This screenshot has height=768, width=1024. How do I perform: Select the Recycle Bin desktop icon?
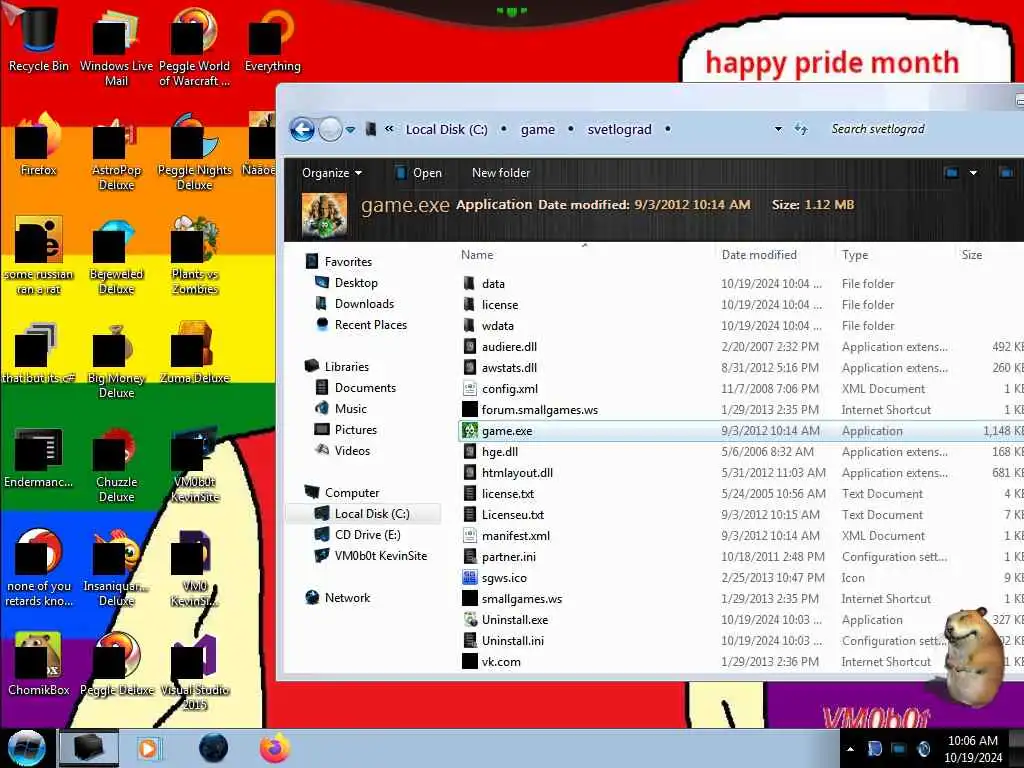(x=39, y=39)
